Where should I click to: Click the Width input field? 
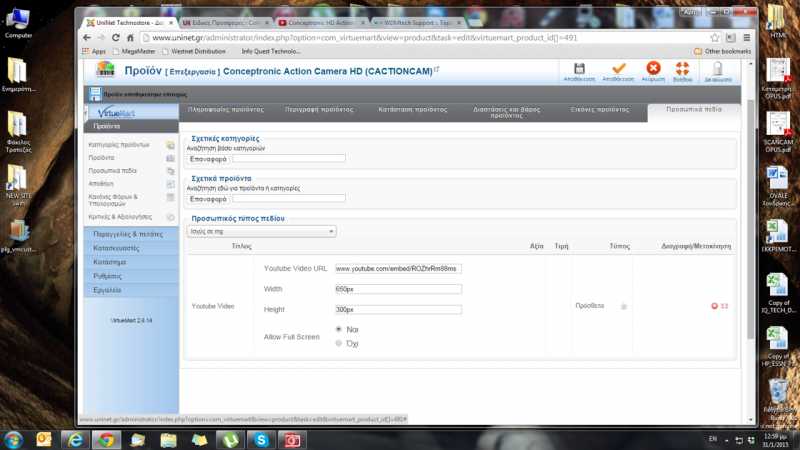[x=398, y=289]
